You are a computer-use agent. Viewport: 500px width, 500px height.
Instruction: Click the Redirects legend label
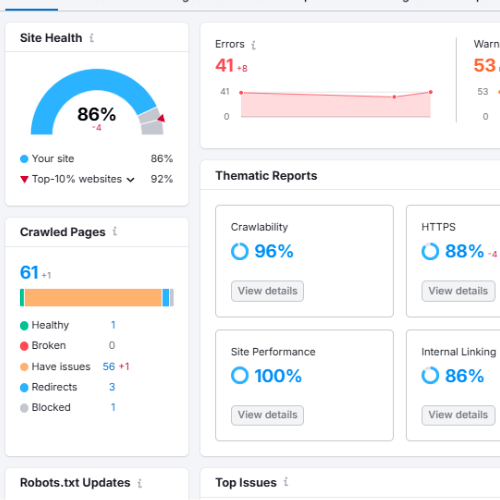pos(54,387)
